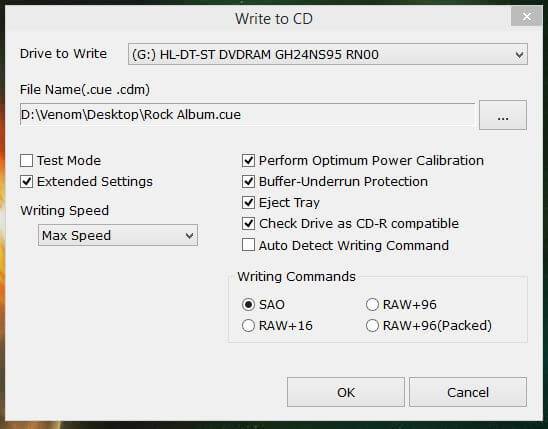The height and width of the screenshot is (429, 548).
Task: Uncheck the Eject Tray option
Action: coord(248,203)
